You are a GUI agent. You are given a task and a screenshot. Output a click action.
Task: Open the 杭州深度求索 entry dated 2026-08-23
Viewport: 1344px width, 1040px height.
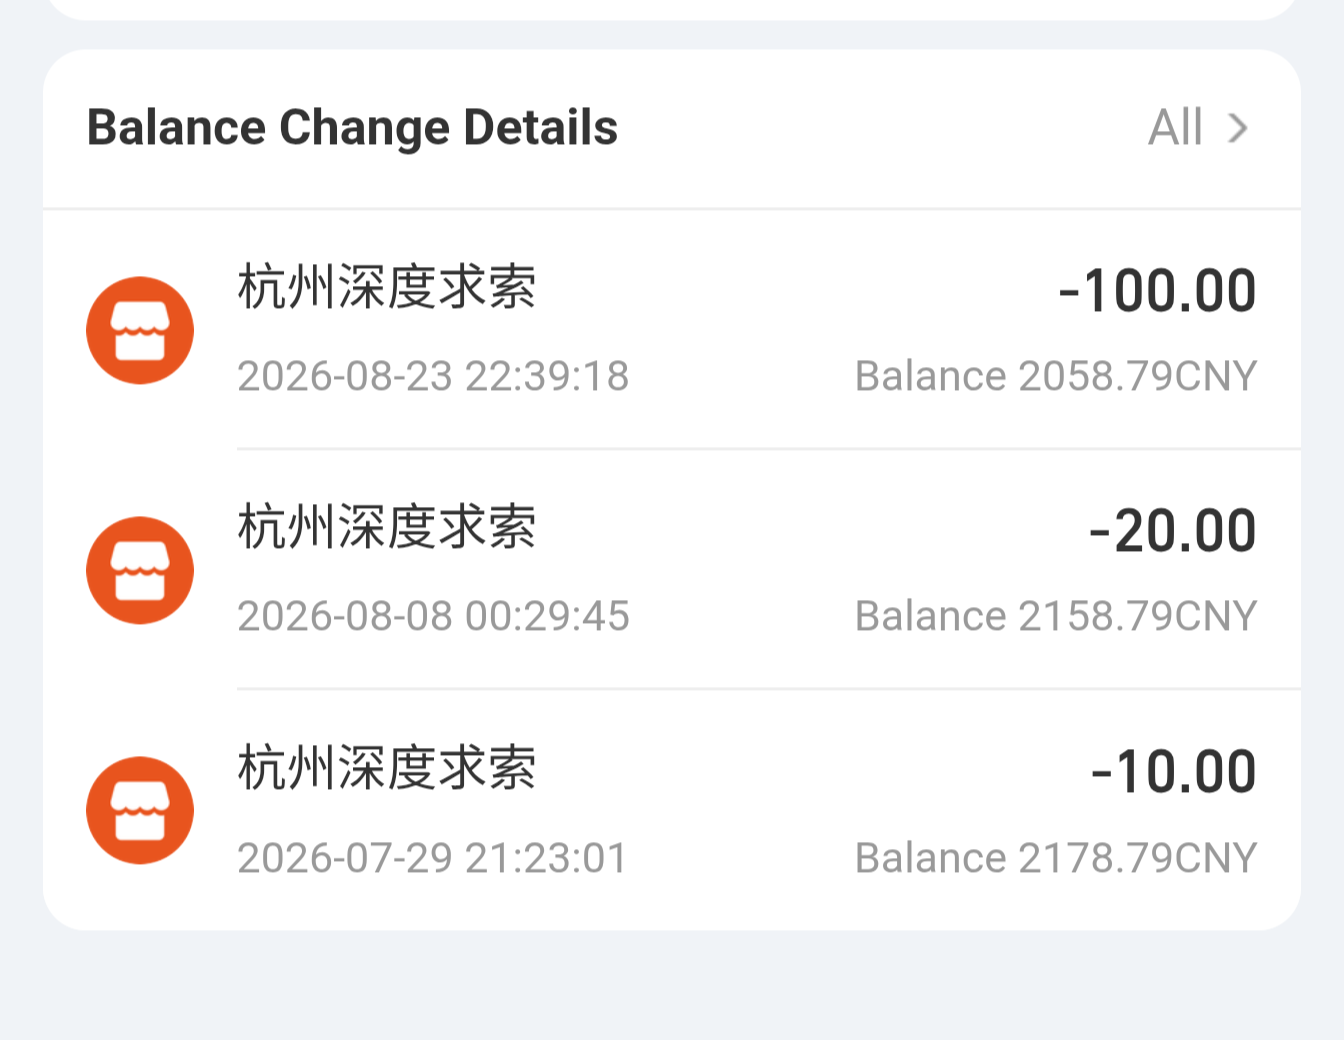pyautogui.click(x=672, y=330)
